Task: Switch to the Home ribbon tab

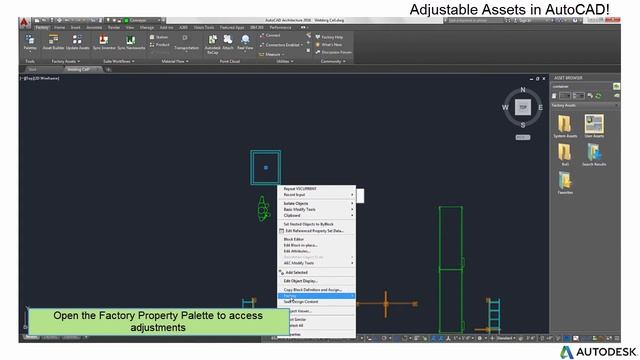Action: pyautogui.click(x=60, y=28)
